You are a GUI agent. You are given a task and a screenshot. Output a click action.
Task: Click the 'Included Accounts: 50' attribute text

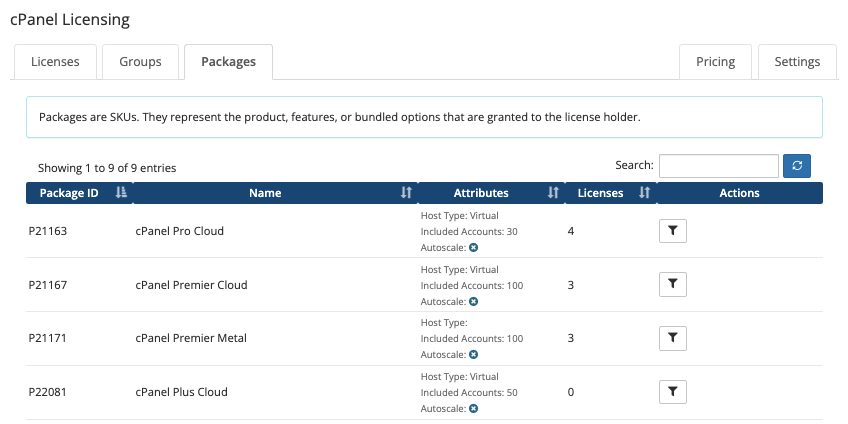(x=469, y=393)
